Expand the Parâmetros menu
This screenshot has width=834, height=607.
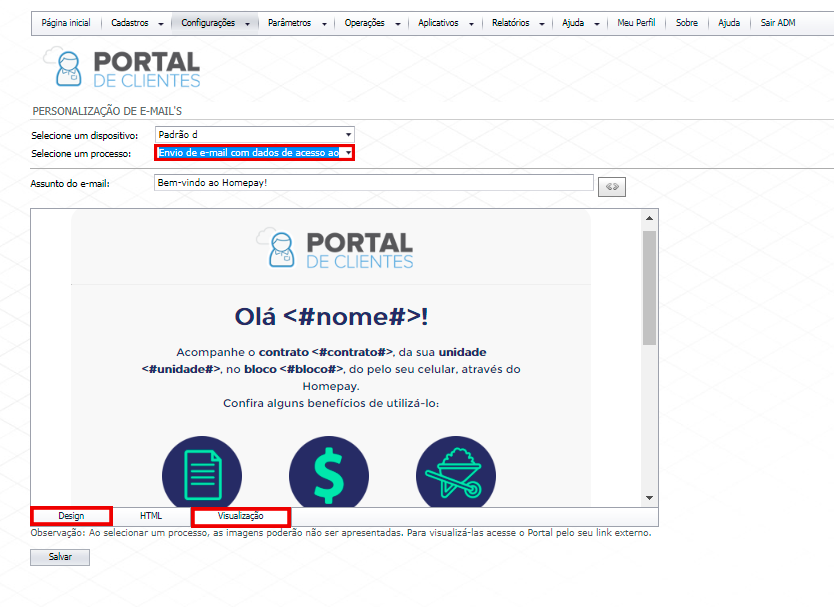click(x=297, y=23)
